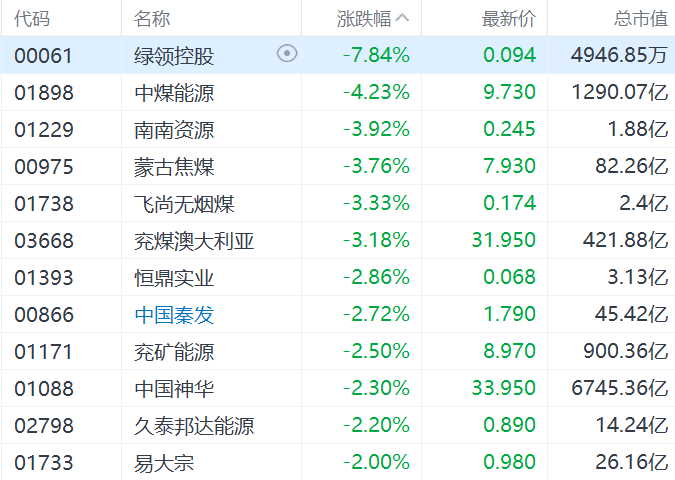The width and height of the screenshot is (675, 480).
Task: Toggle sort arrow next to 涨跌幅
Action: 402,18
